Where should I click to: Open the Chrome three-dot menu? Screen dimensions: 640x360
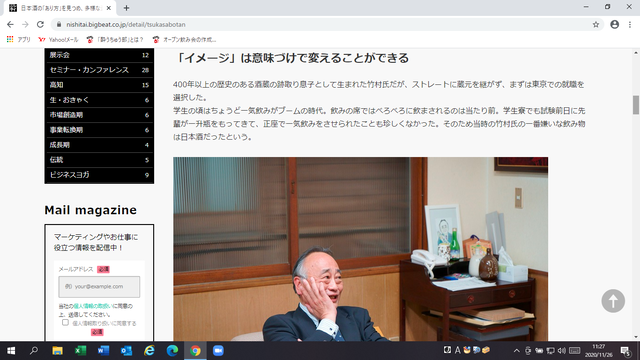630,24
